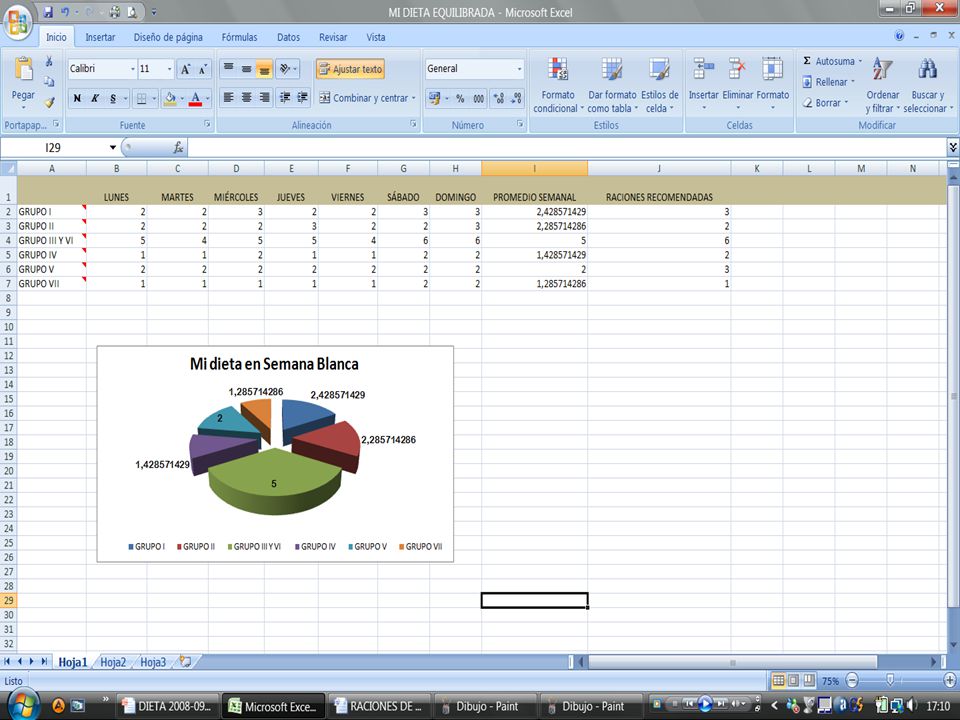Click Insertar cells button
960x720 pixels.
point(703,84)
